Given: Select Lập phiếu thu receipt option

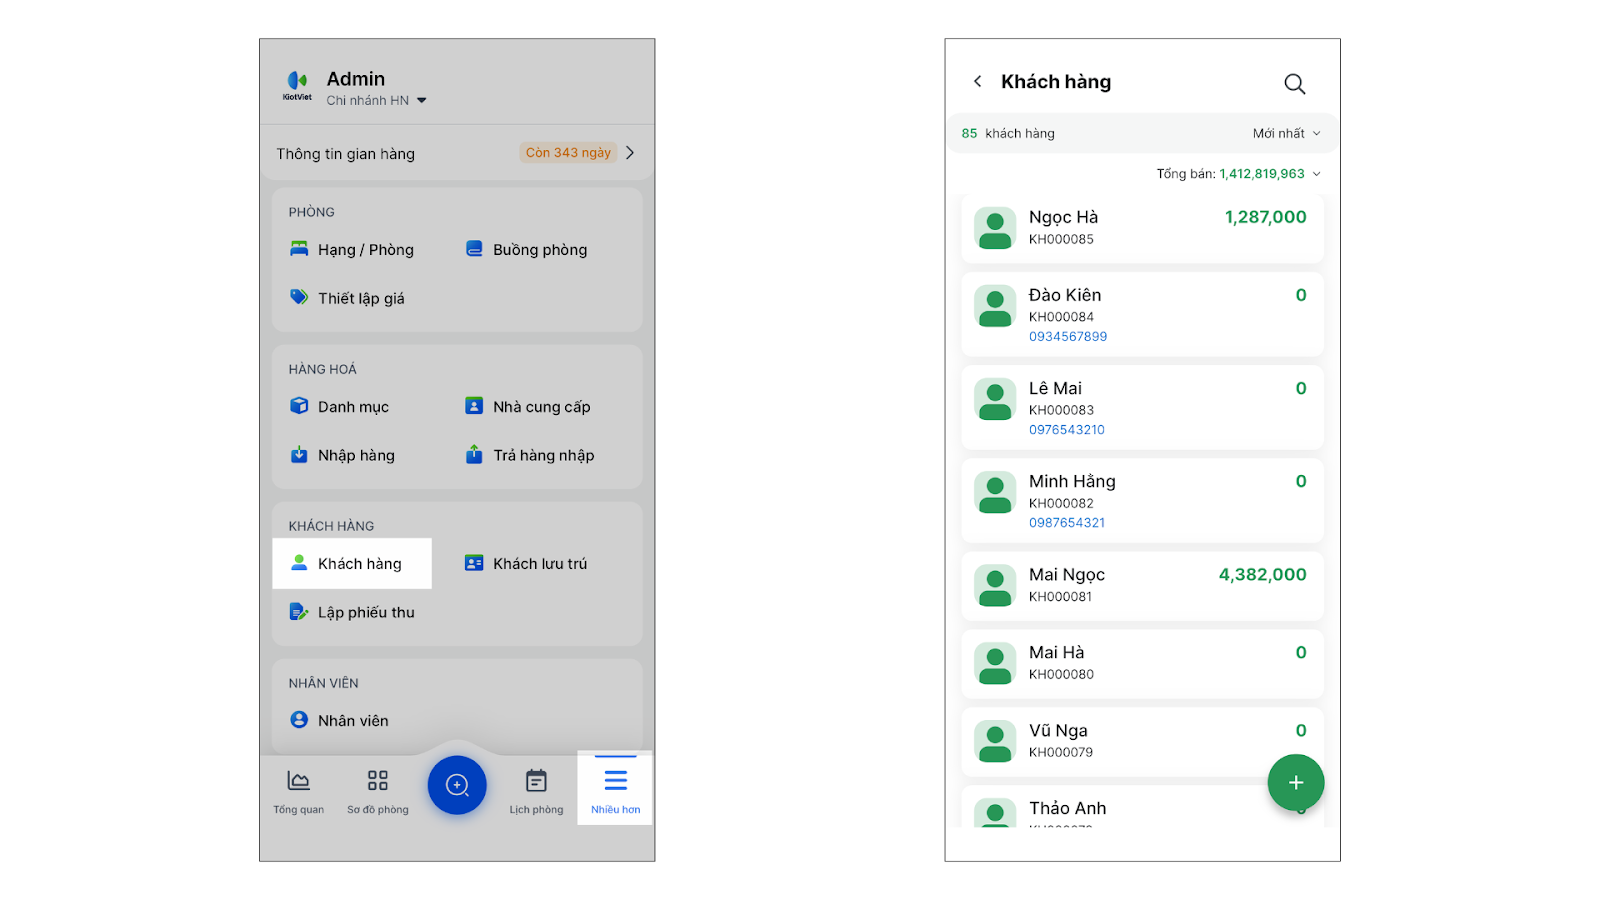Looking at the screenshot, I should (x=352, y=612).
